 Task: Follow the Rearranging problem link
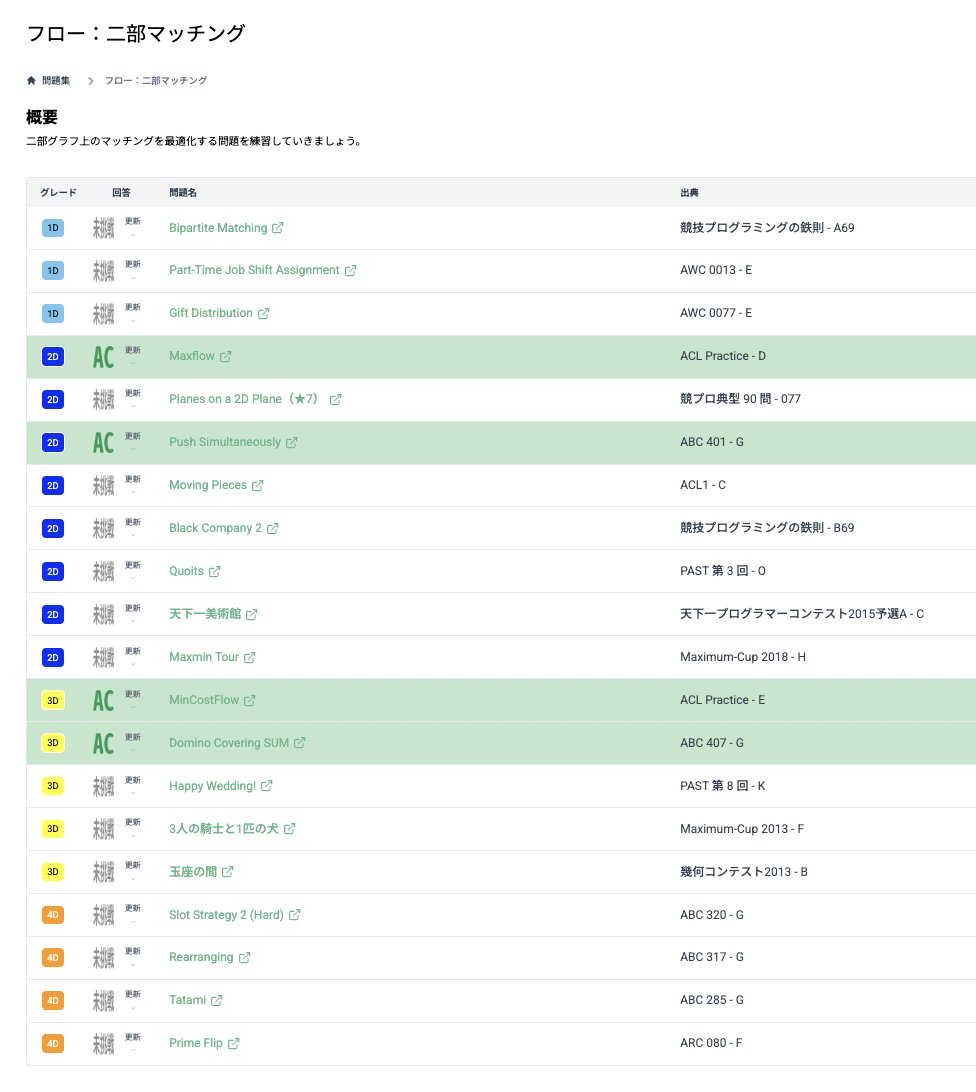[x=201, y=958]
